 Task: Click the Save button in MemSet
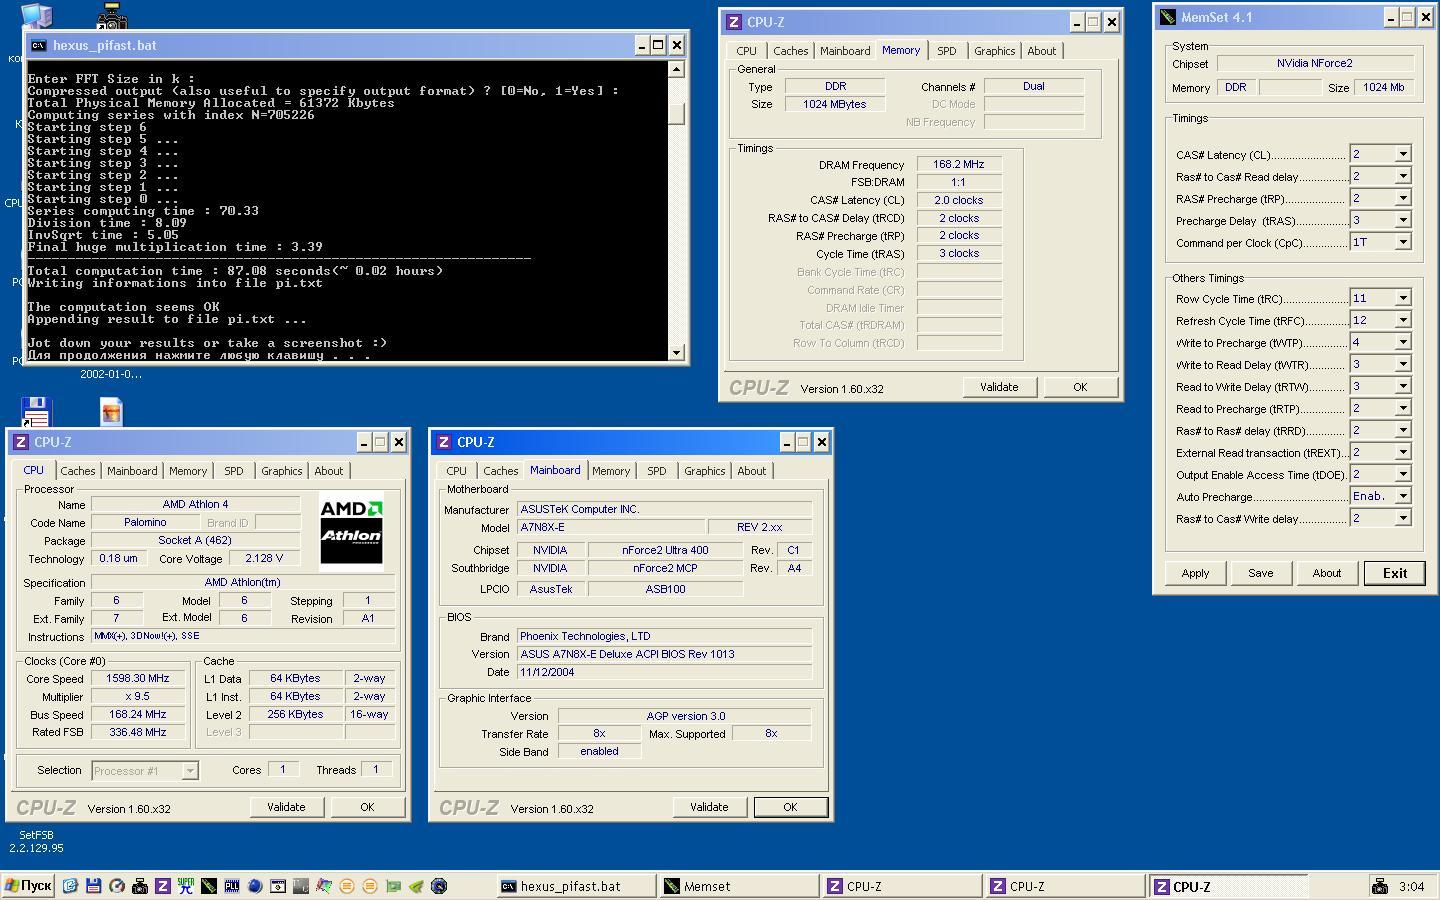pyautogui.click(x=1260, y=573)
